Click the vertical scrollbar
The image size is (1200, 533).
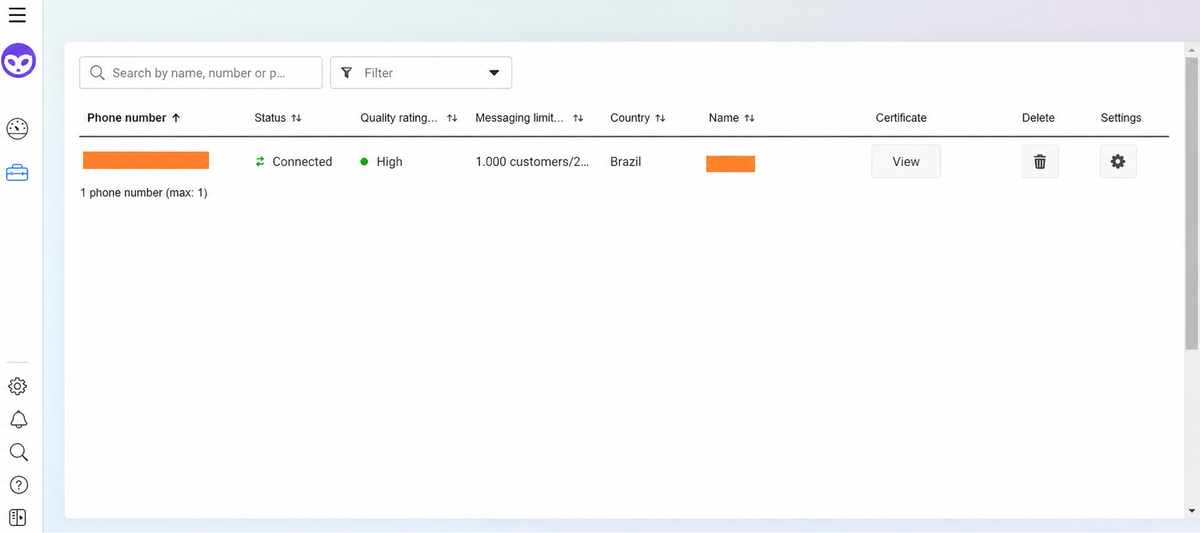pyautogui.click(x=1191, y=204)
